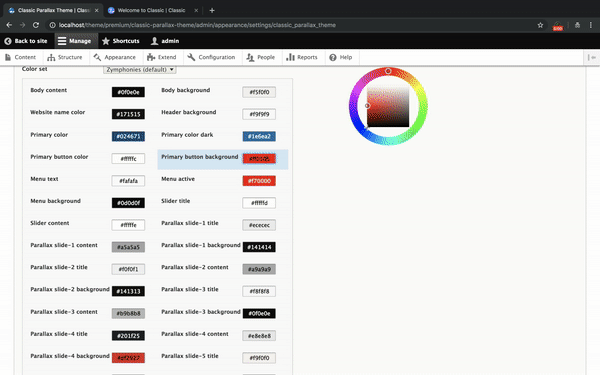Select the Parallax slide-3 title field

pos(259,291)
